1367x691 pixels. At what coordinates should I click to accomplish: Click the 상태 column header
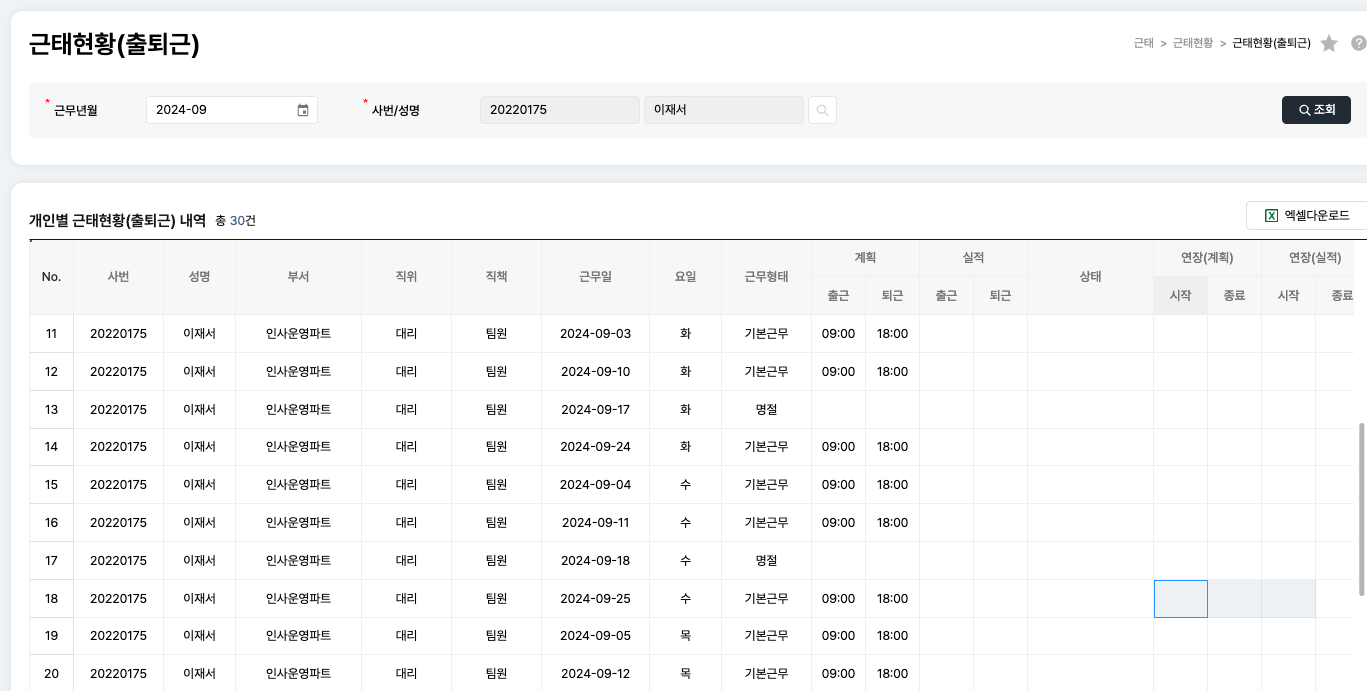[x=1090, y=277]
